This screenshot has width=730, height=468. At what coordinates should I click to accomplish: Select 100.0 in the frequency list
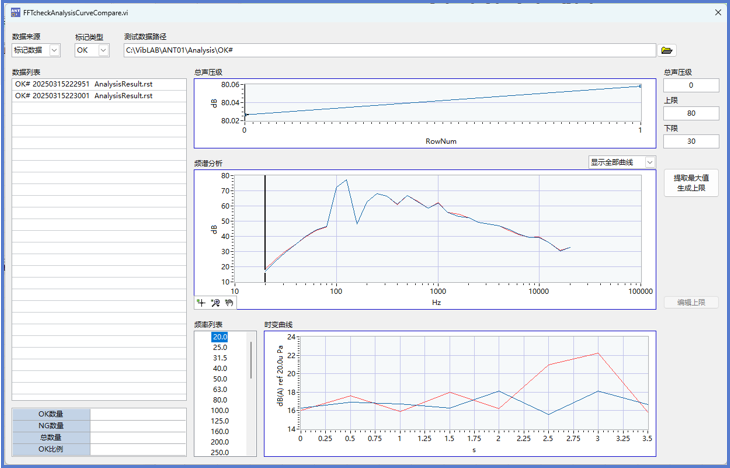(220, 411)
